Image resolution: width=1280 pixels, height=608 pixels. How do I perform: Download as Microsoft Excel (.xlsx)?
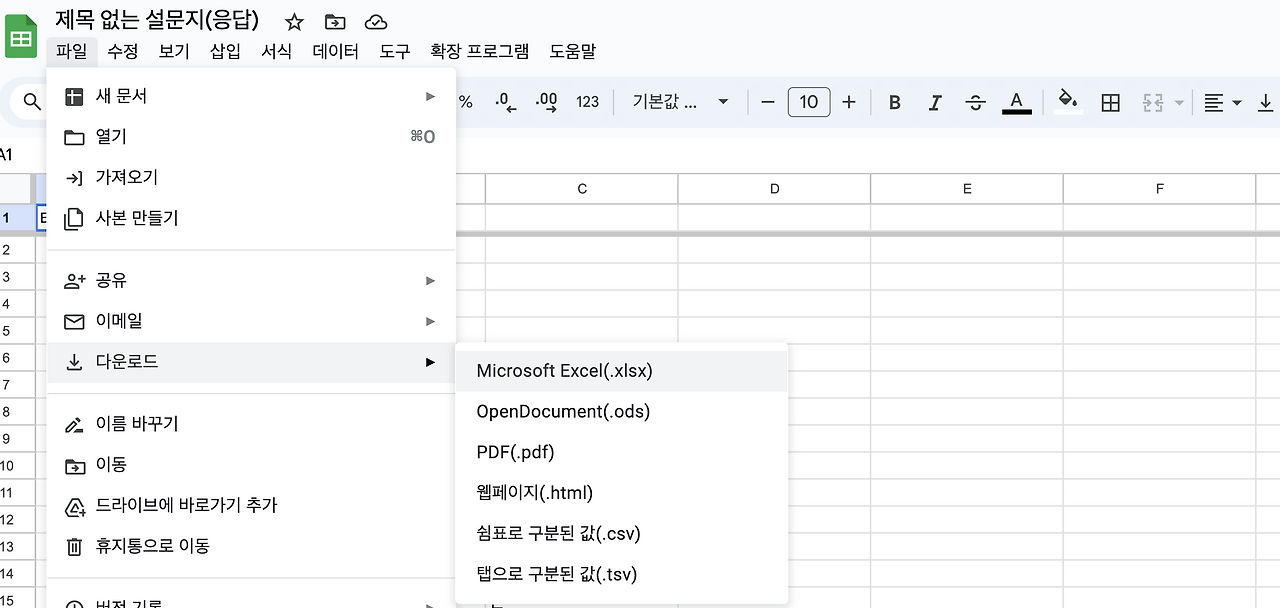coord(563,370)
